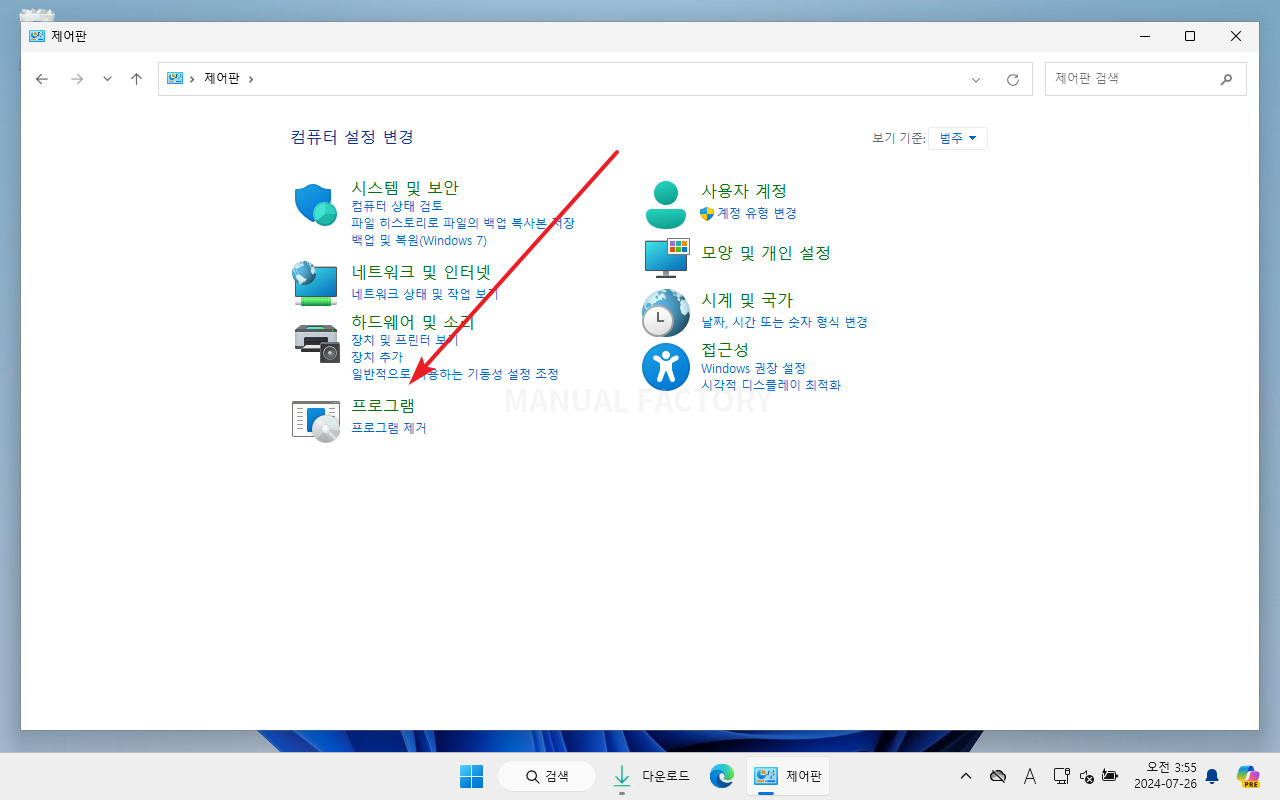Image resolution: width=1280 pixels, height=800 pixels.
Task: Click the 제어판 taskbar button
Action: (788, 776)
